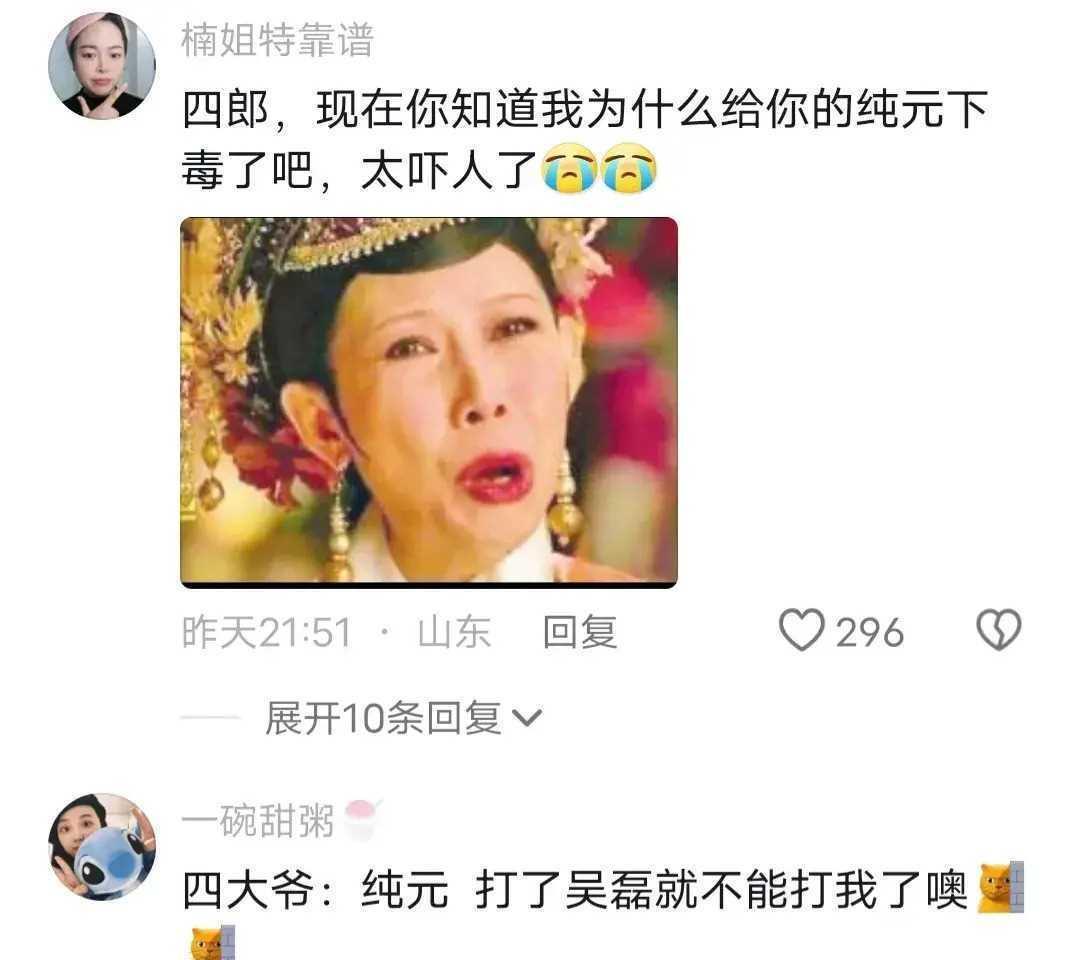Viewport: 1080px width, 960px height.
Task: Like the comment with 296 likes
Action: point(801,630)
